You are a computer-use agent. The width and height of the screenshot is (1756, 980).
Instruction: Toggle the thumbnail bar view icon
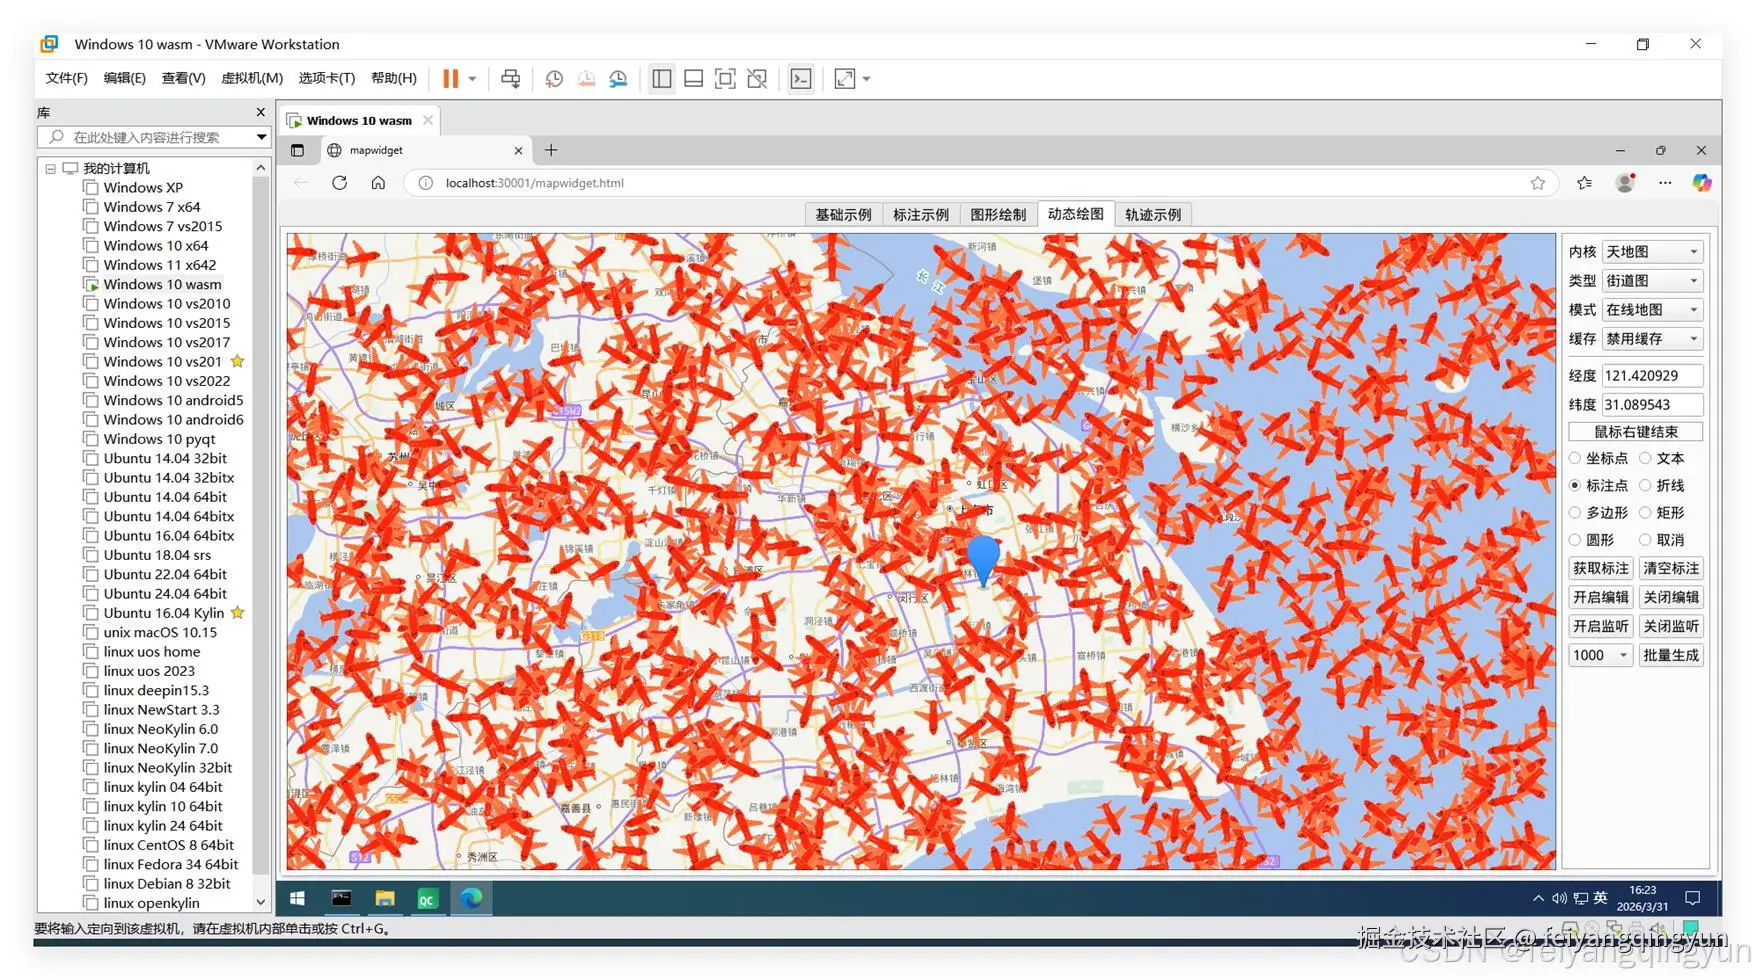[693, 79]
